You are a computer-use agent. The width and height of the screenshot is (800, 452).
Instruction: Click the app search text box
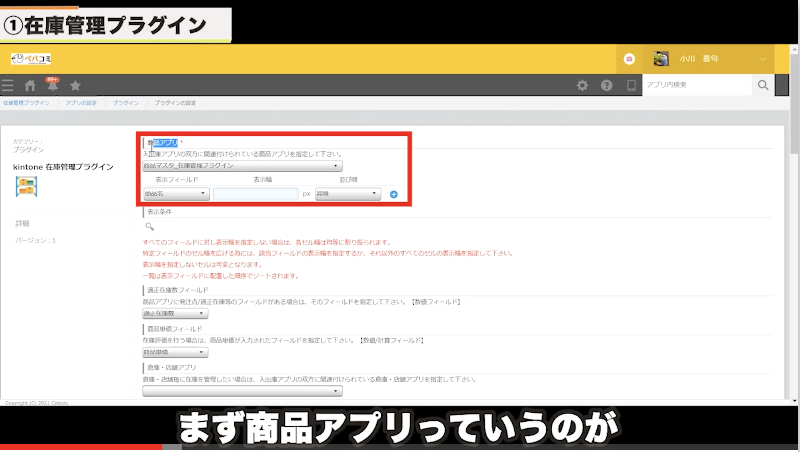(694, 86)
